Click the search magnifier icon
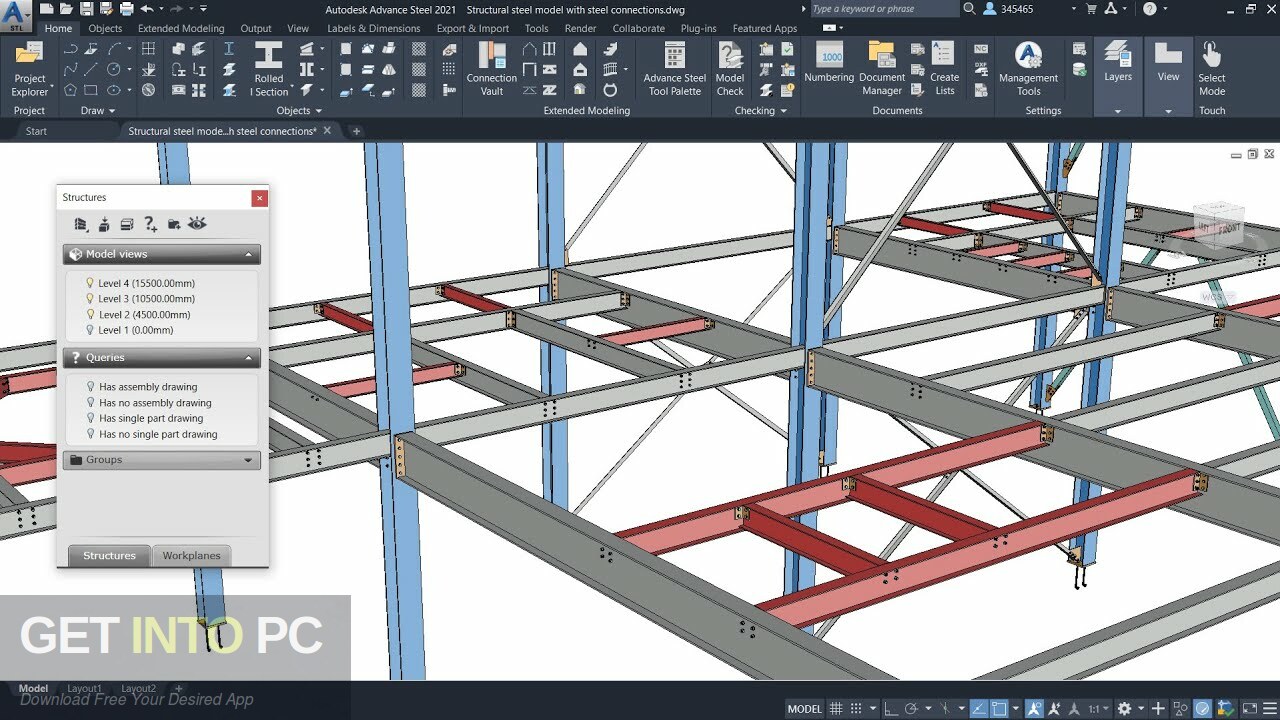Viewport: 1280px width, 720px height. click(x=969, y=9)
